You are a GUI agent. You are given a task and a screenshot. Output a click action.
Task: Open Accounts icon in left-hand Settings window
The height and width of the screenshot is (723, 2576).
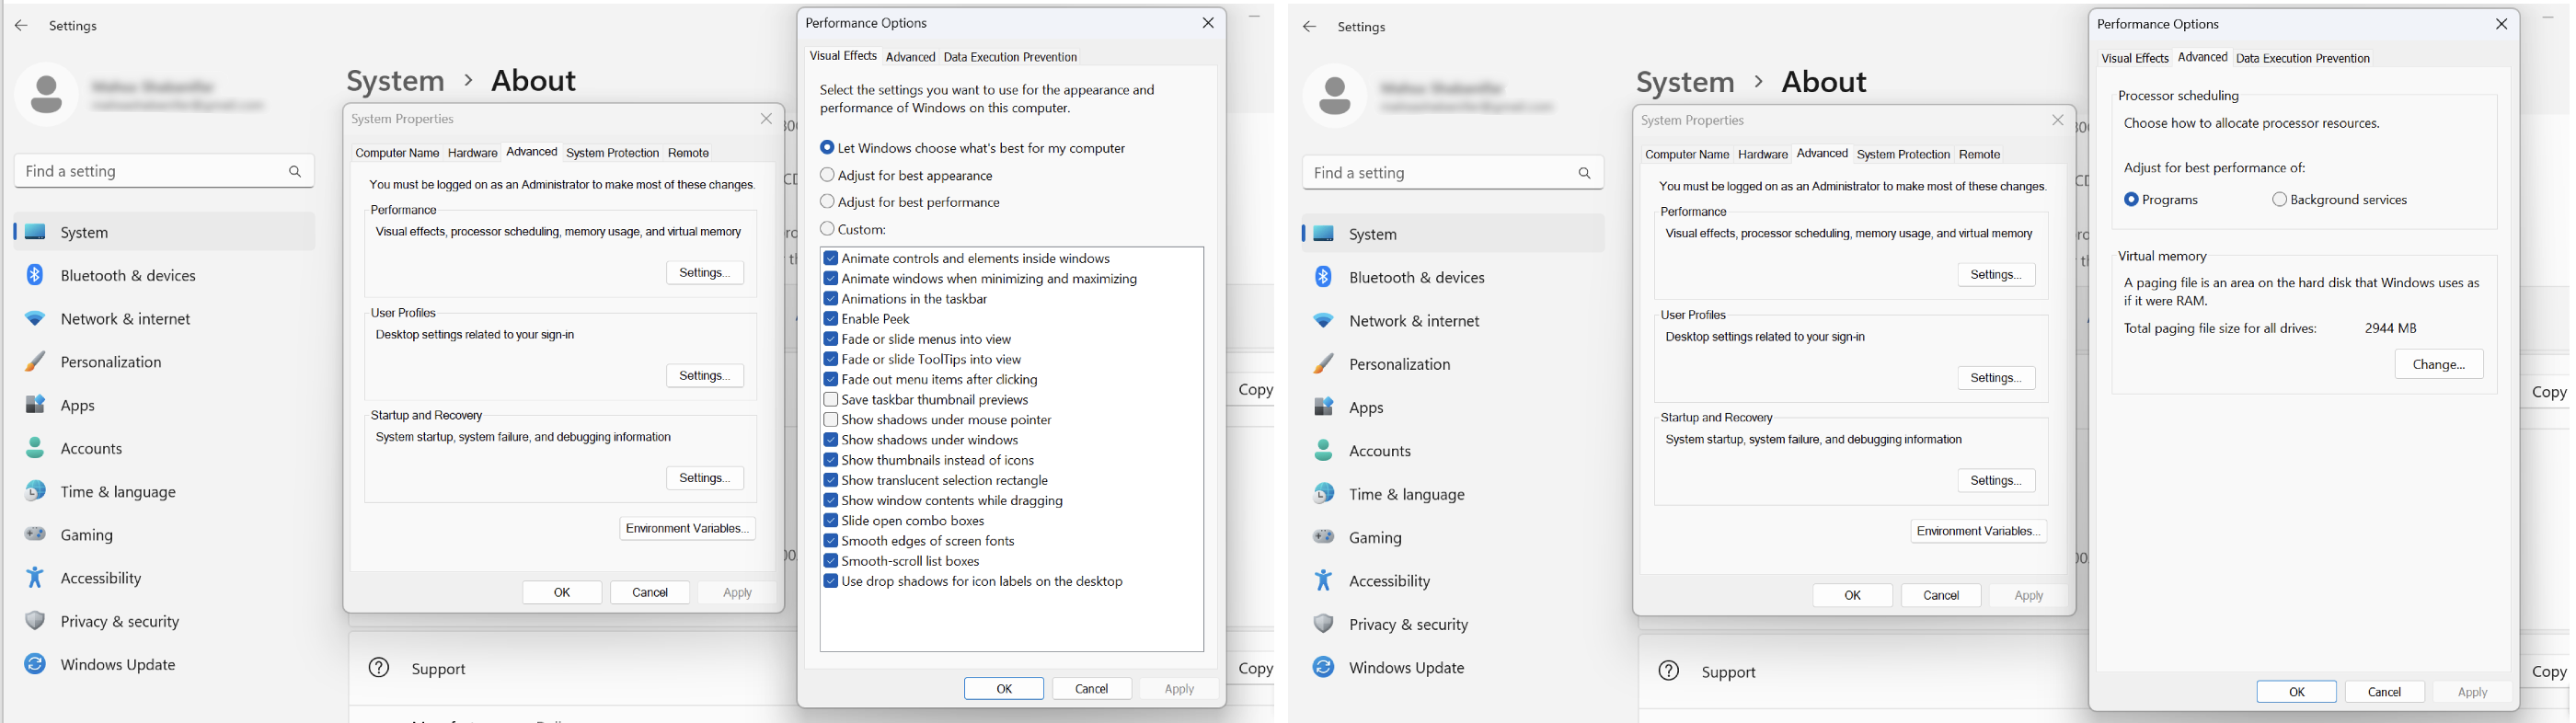[x=35, y=448]
